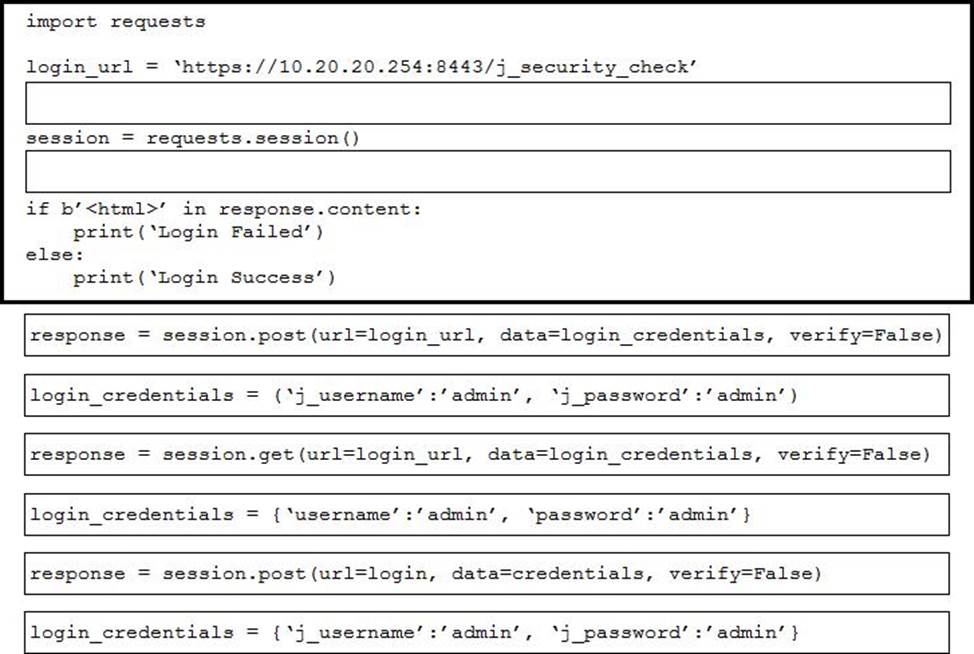Choose the 'username'/'password' credentials dictionary option
Viewport: 974px width, 654px height.
[486, 514]
